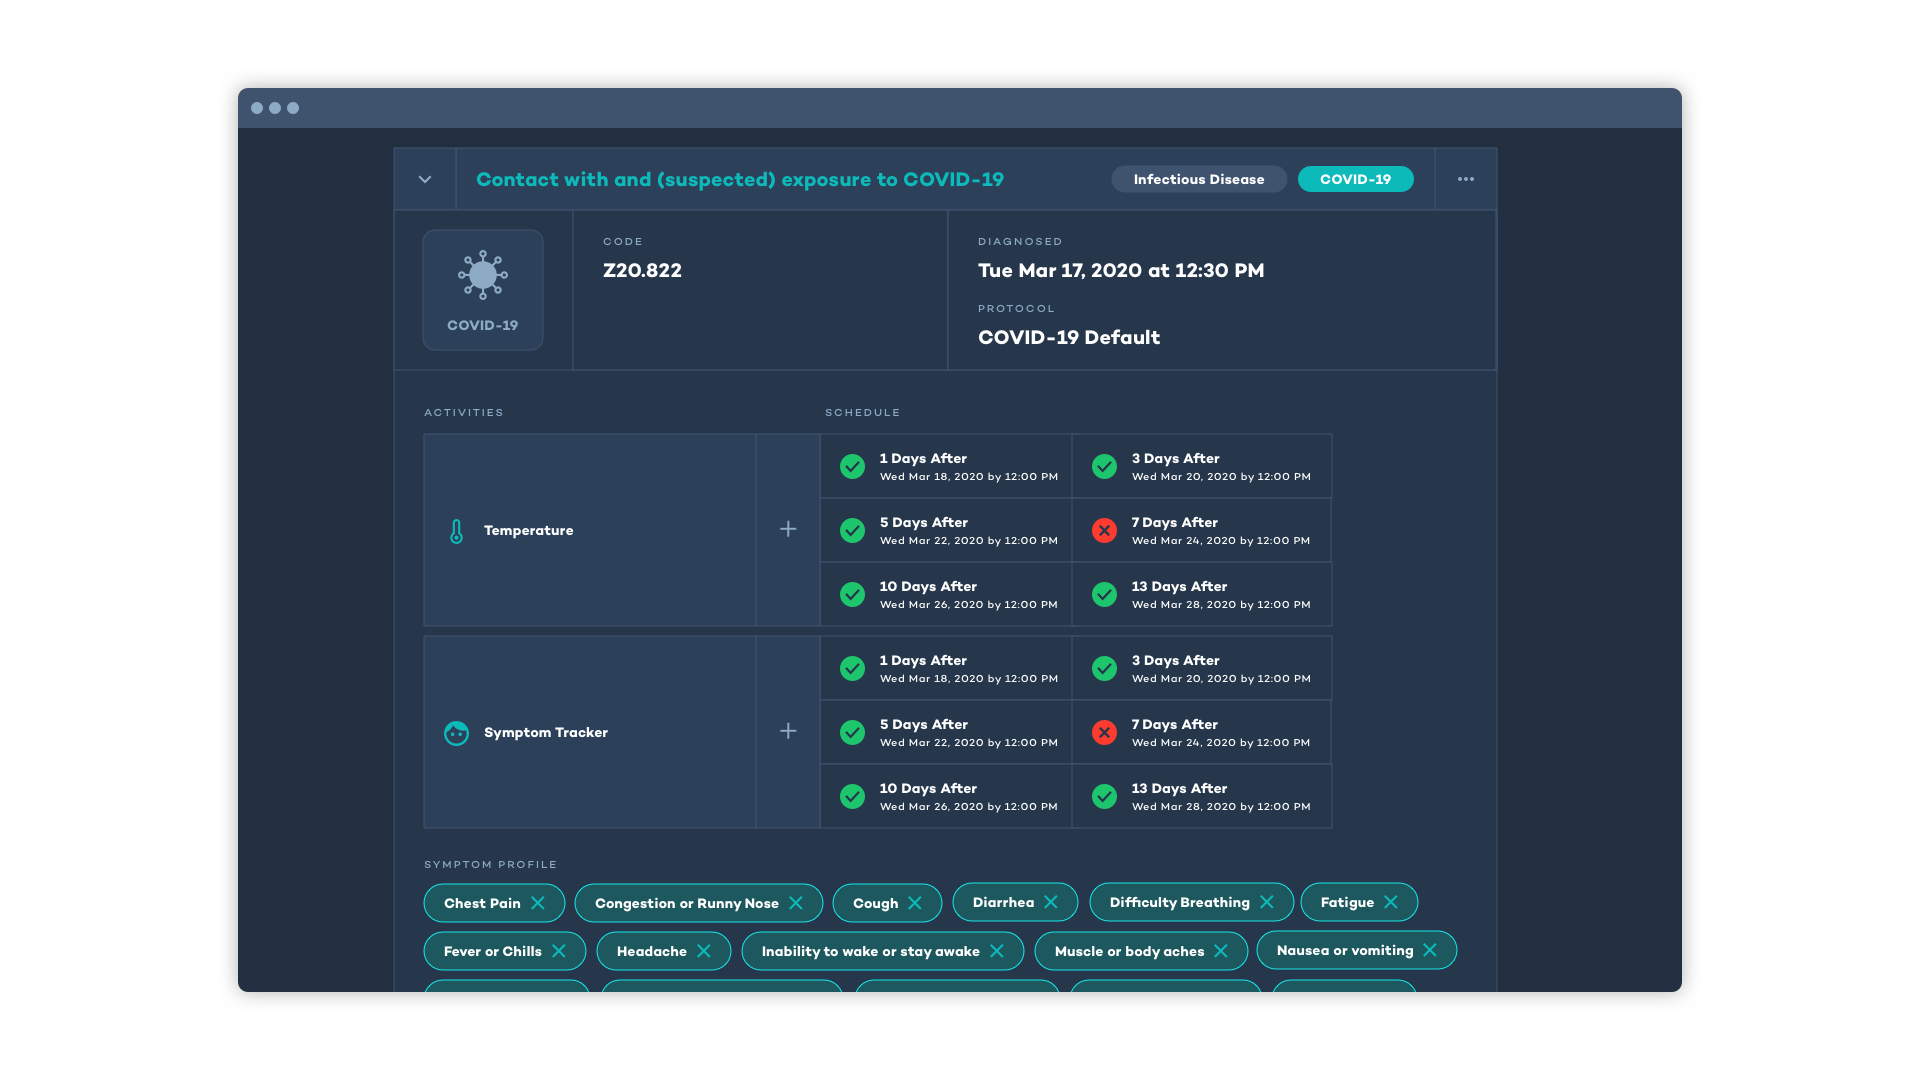1920x1080 pixels.
Task: Remove the Diarrhea symptom tag
Action: (1051, 902)
